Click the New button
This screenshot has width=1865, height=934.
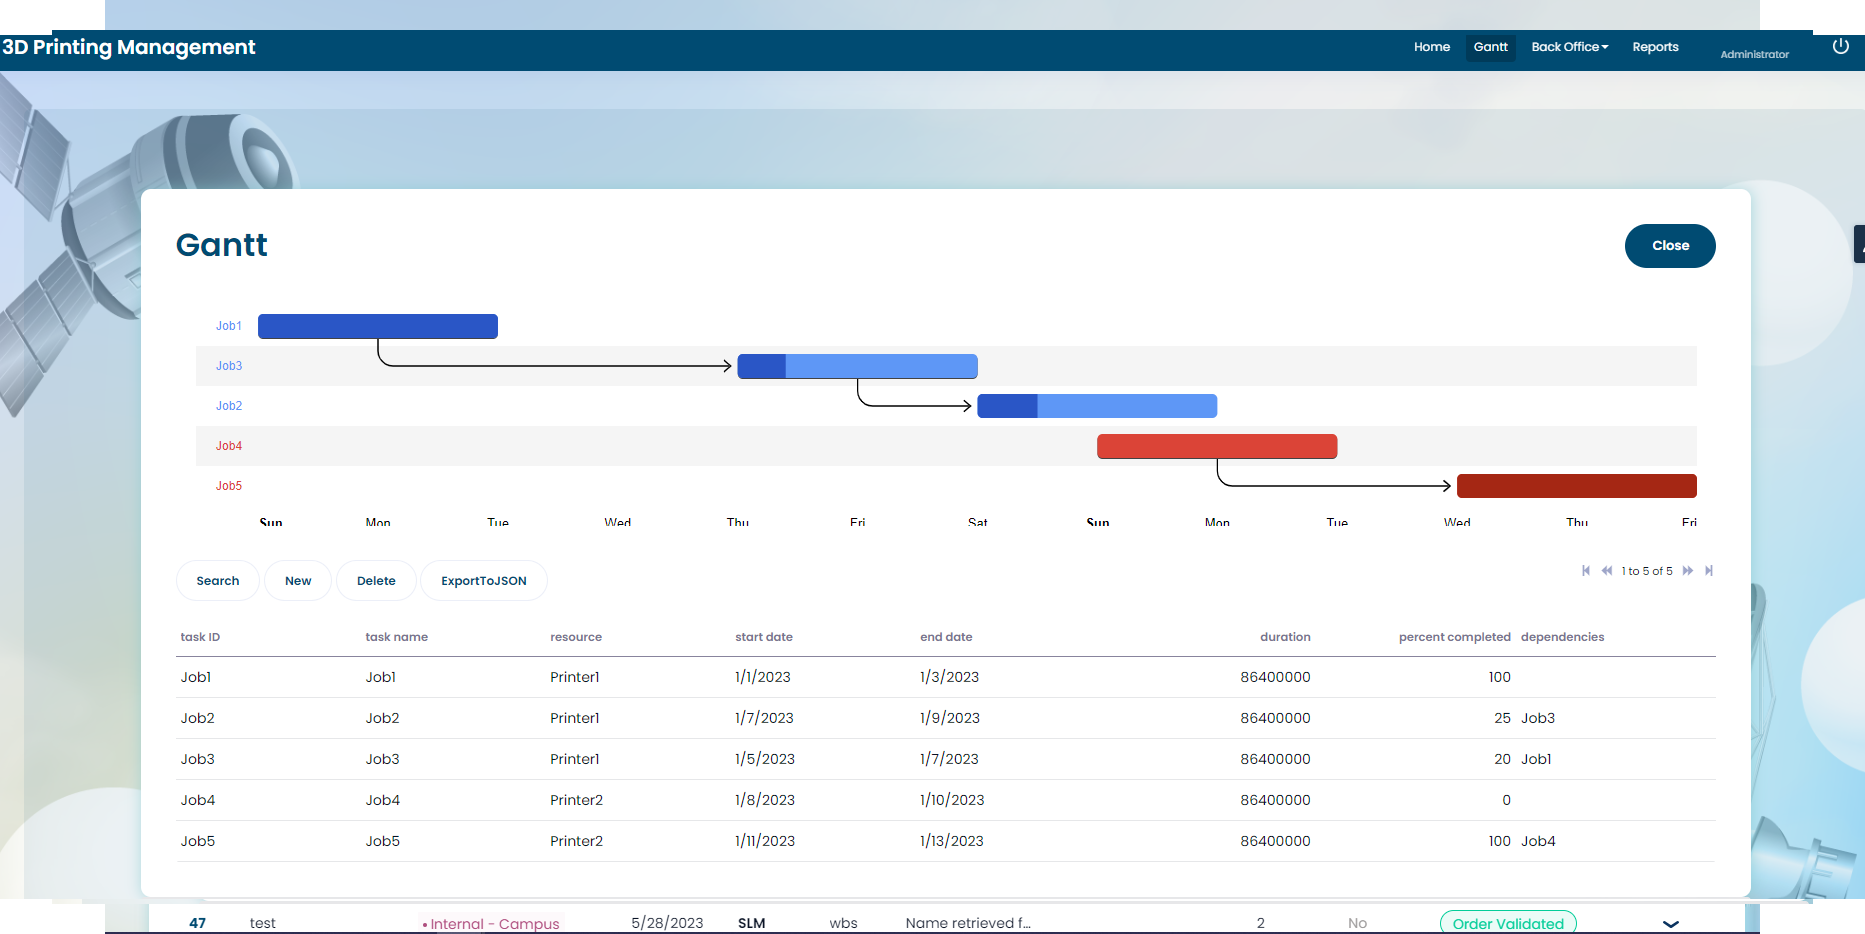point(298,581)
